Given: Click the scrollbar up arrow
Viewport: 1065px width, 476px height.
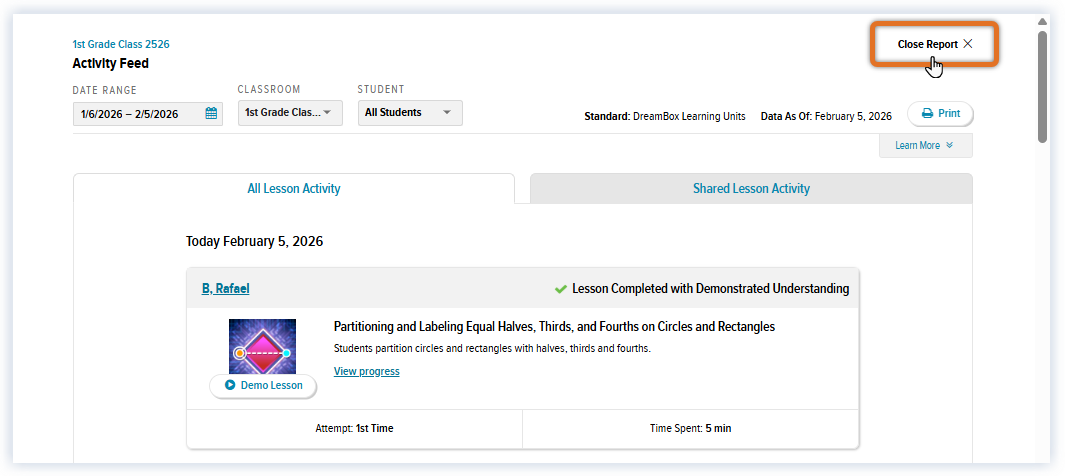Looking at the screenshot, I should pos(1042,21).
